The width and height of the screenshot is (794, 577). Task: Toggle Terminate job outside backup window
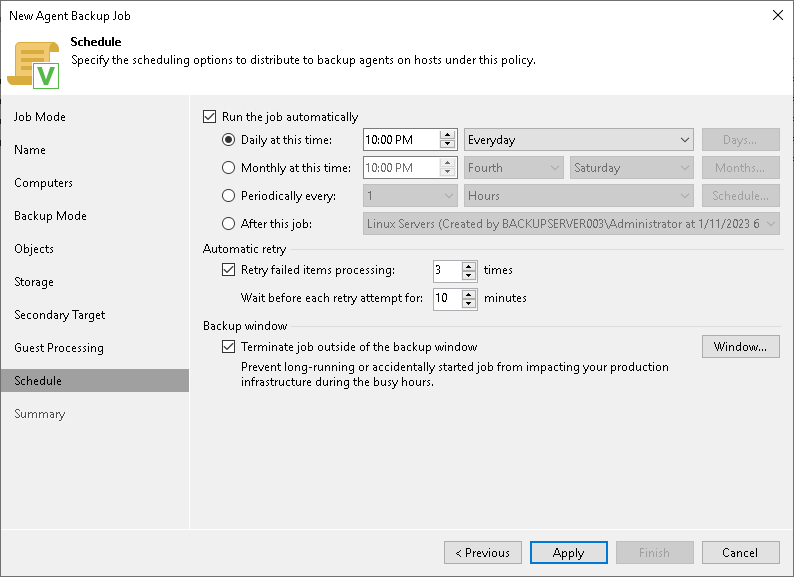click(228, 347)
